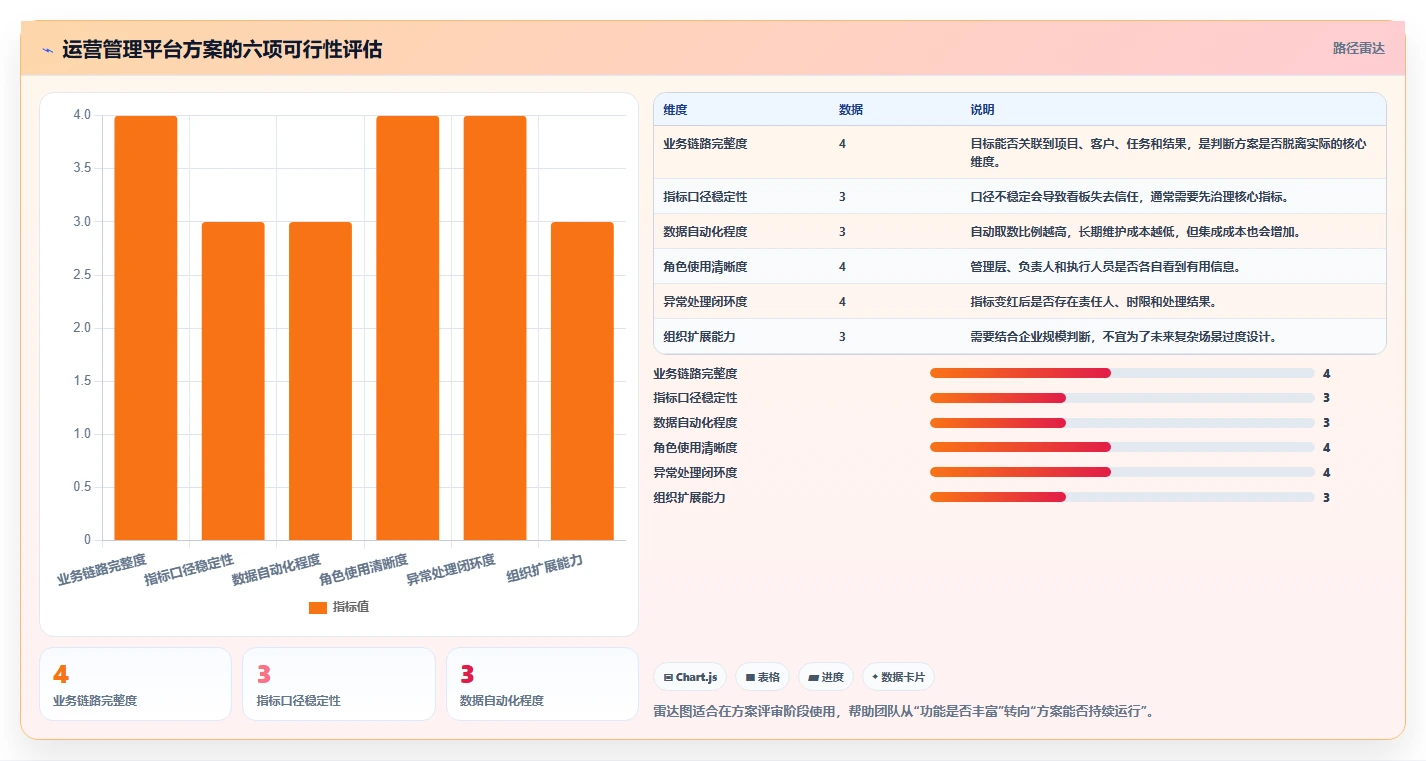Screen dimensions: 1426x761
Task: Select the 角色使用清晰度 table row name
Action: point(705,267)
